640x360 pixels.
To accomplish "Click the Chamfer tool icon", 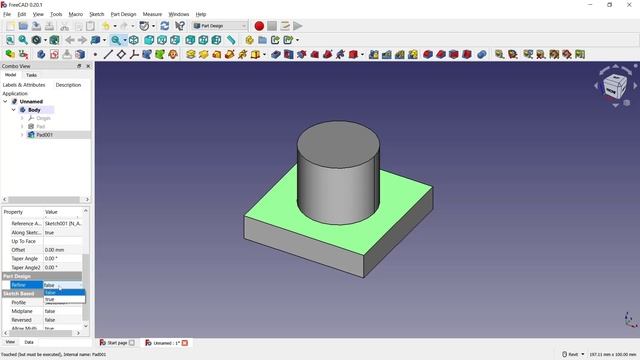I will pos(440,54).
